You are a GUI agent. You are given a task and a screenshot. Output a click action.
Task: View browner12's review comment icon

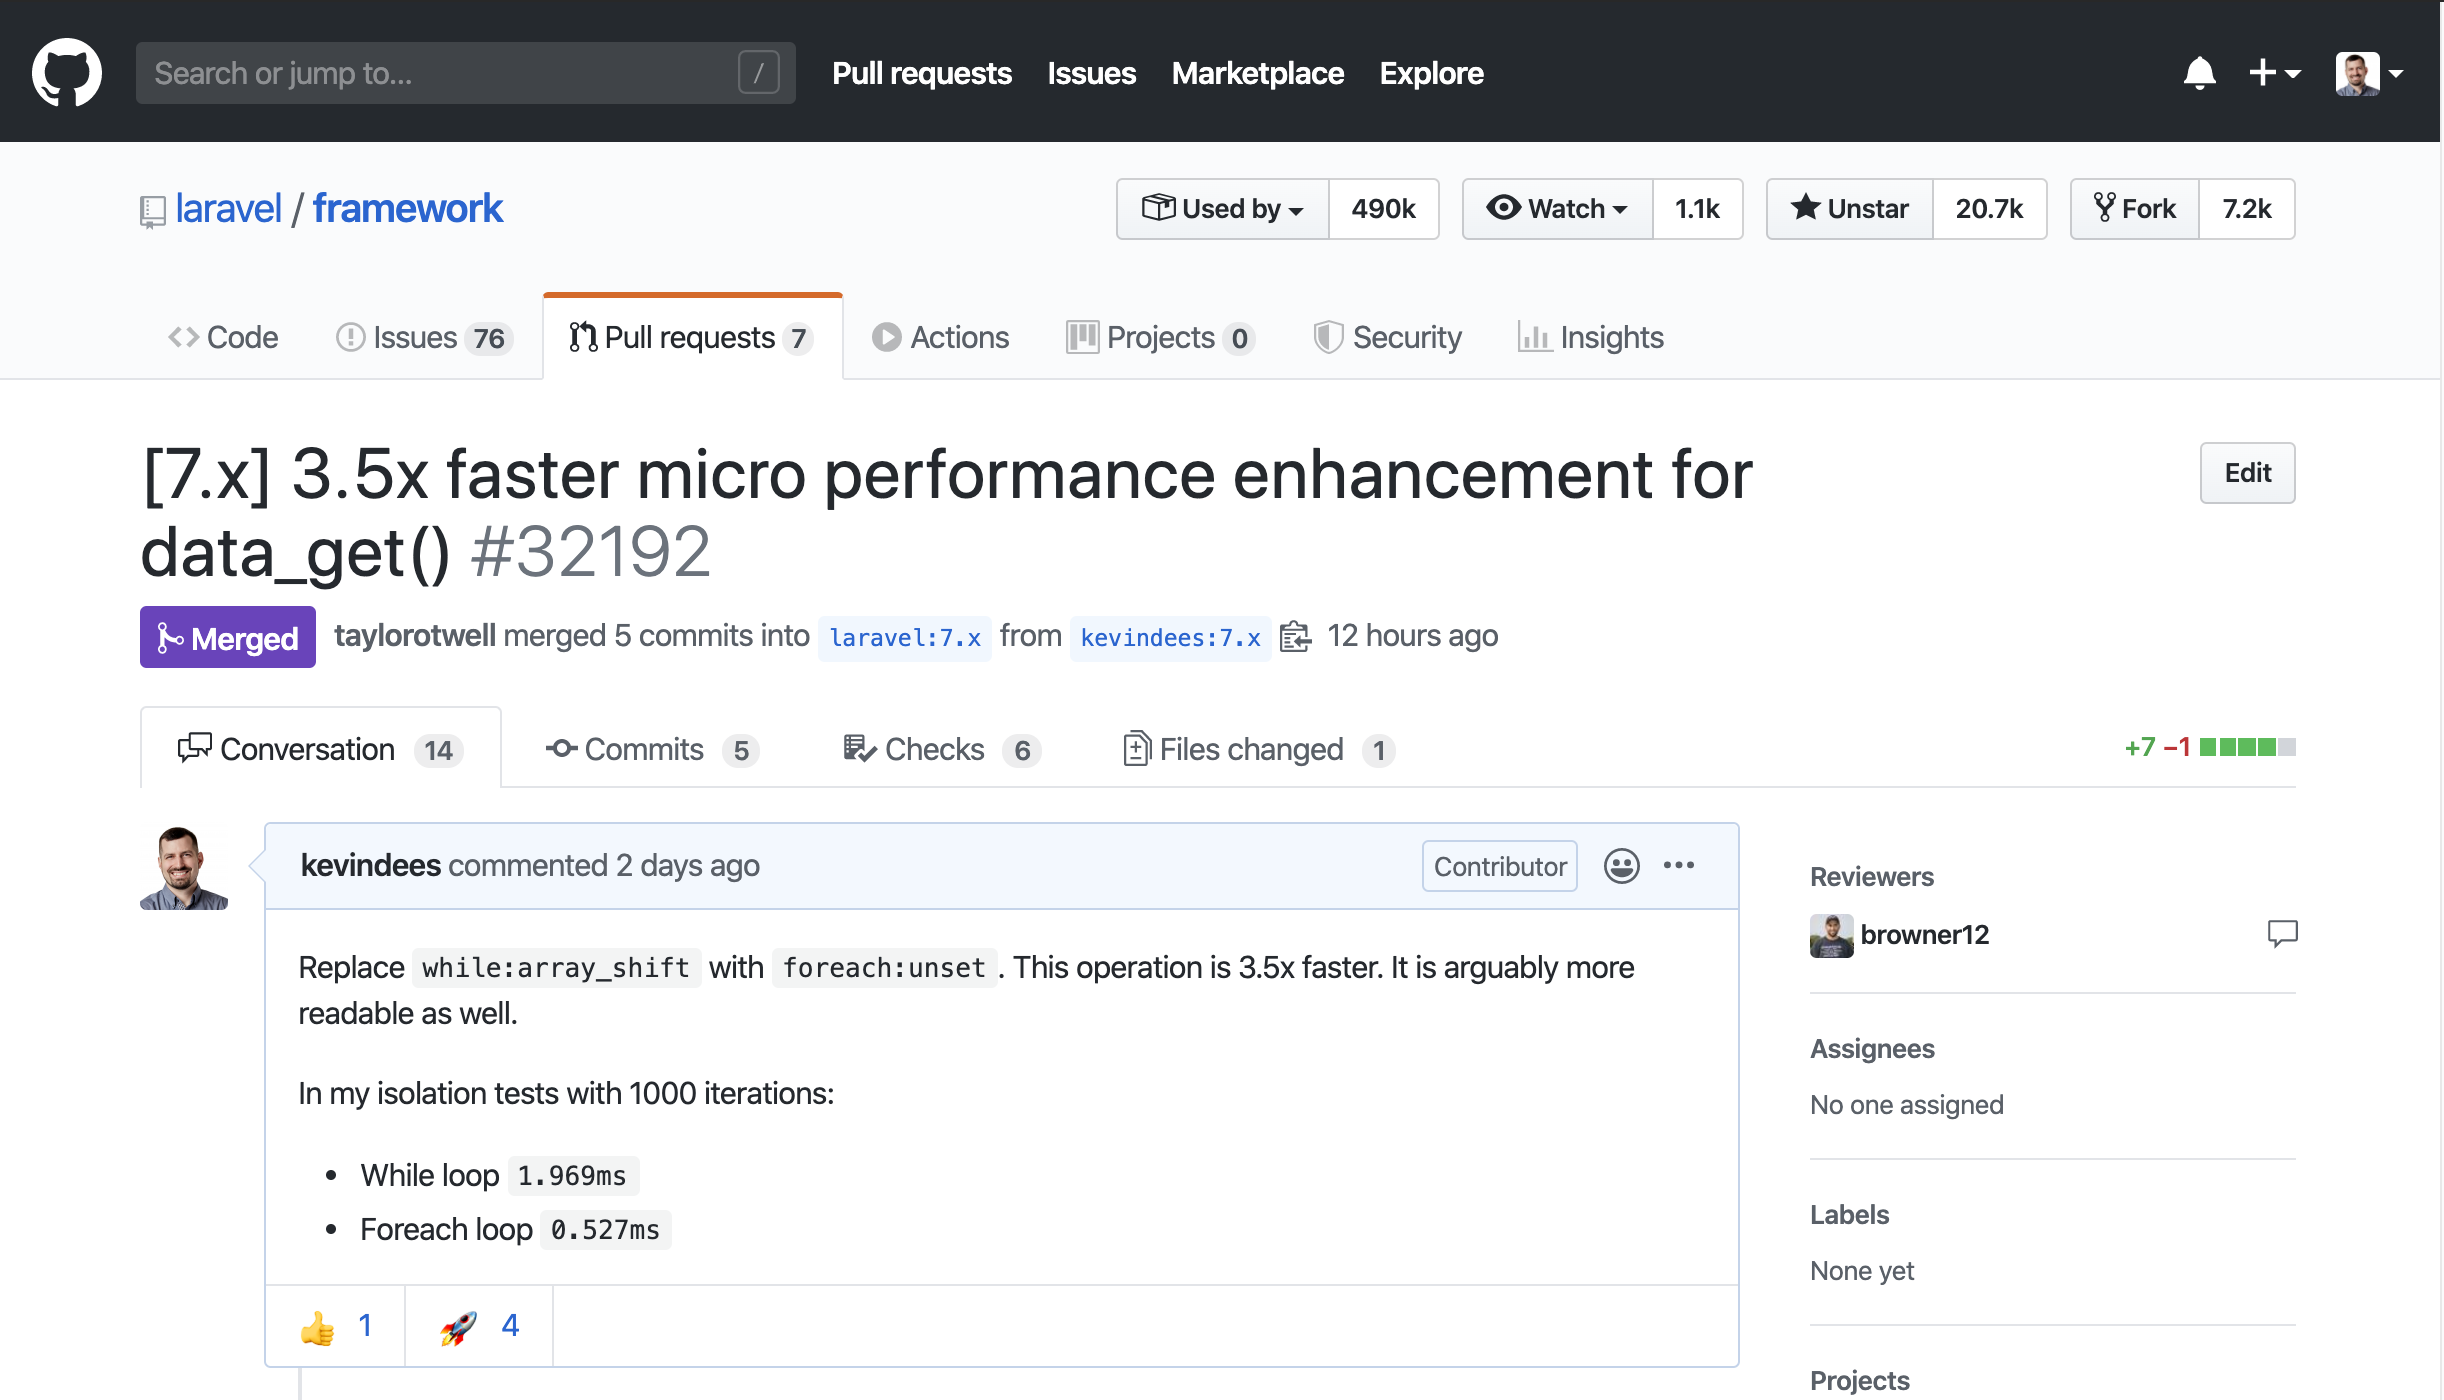click(2282, 934)
